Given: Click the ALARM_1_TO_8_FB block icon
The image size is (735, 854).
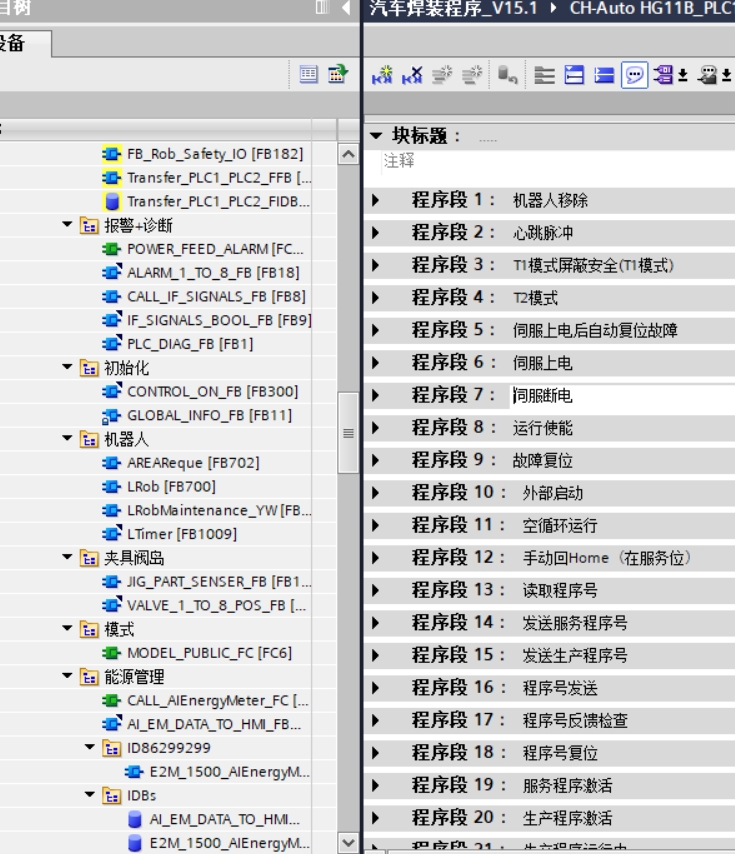Looking at the screenshot, I should 112,272.
